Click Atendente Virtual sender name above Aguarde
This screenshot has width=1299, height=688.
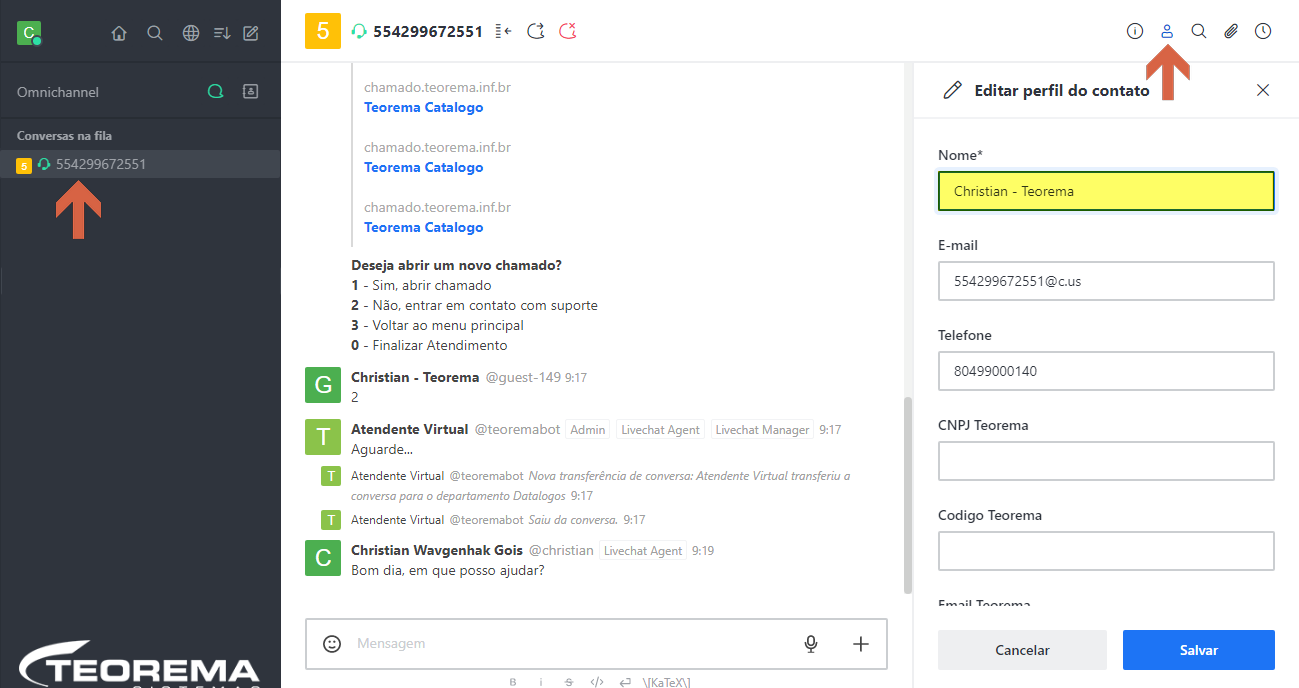[x=409, y=429]
